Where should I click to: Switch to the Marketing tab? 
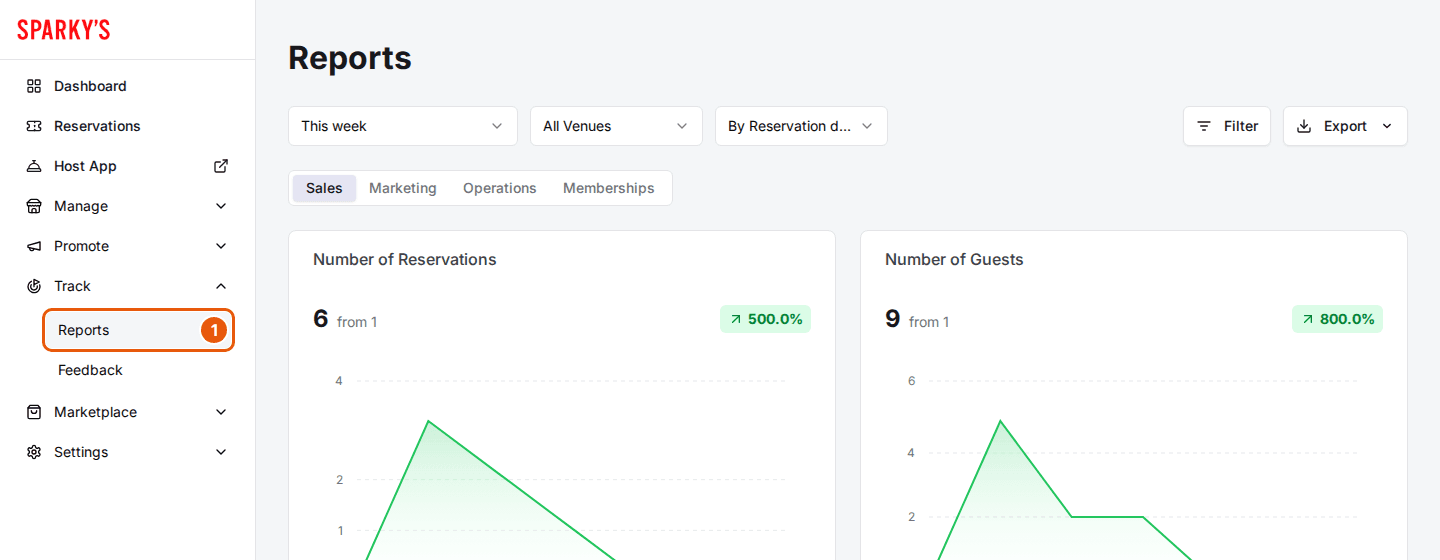coord(403,188)
